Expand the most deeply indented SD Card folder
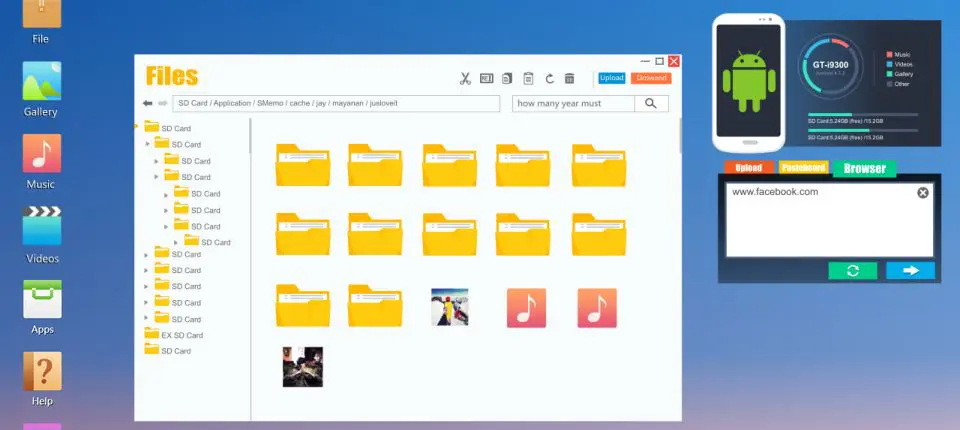Screen dimensions: 960x430 click(176, 242)
